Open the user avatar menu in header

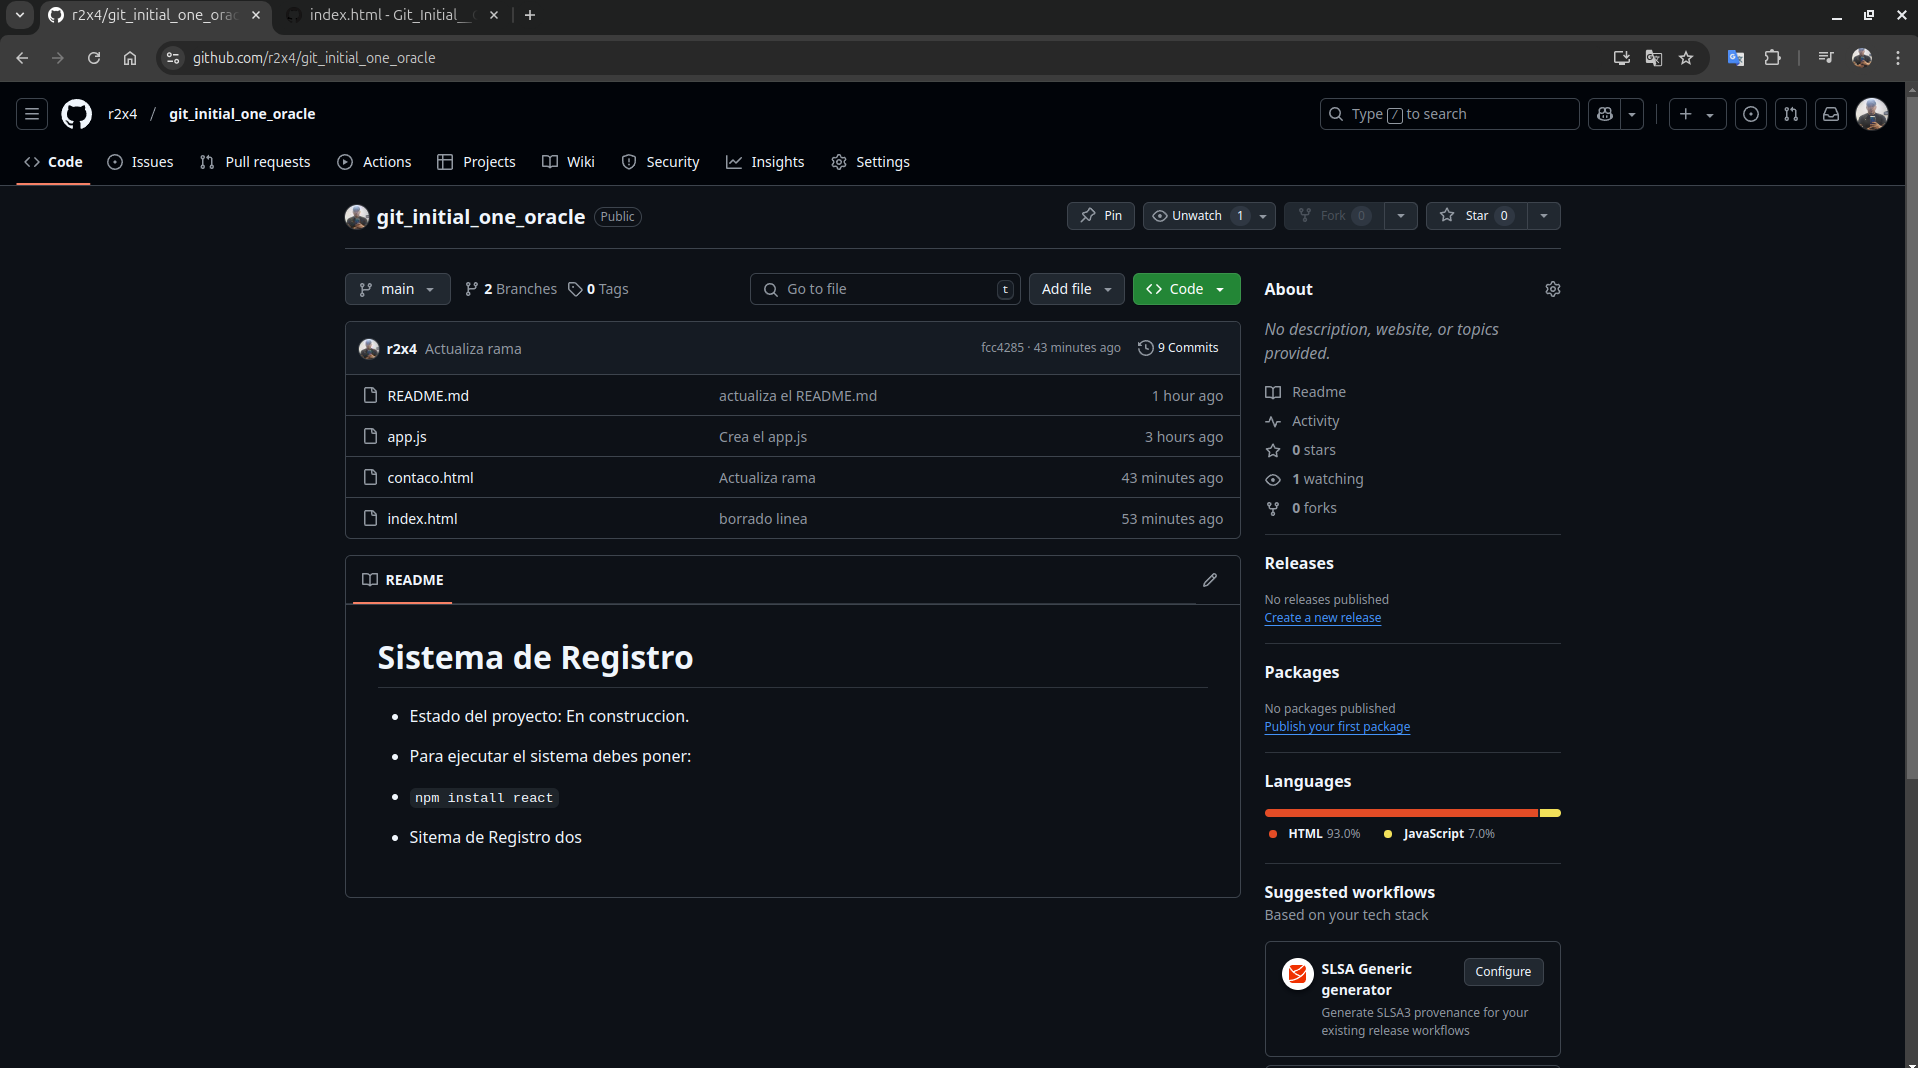(x=1872, y=114)
